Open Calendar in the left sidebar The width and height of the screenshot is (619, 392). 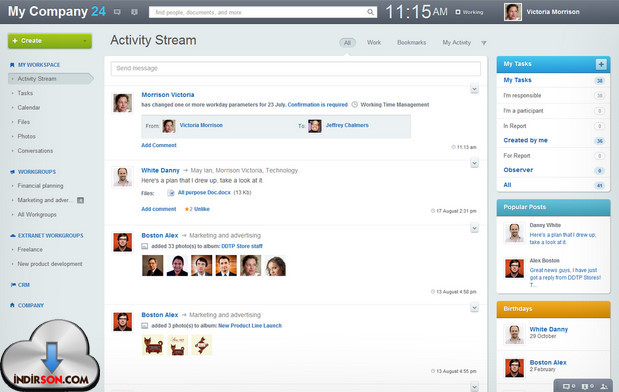pos(29,107)
